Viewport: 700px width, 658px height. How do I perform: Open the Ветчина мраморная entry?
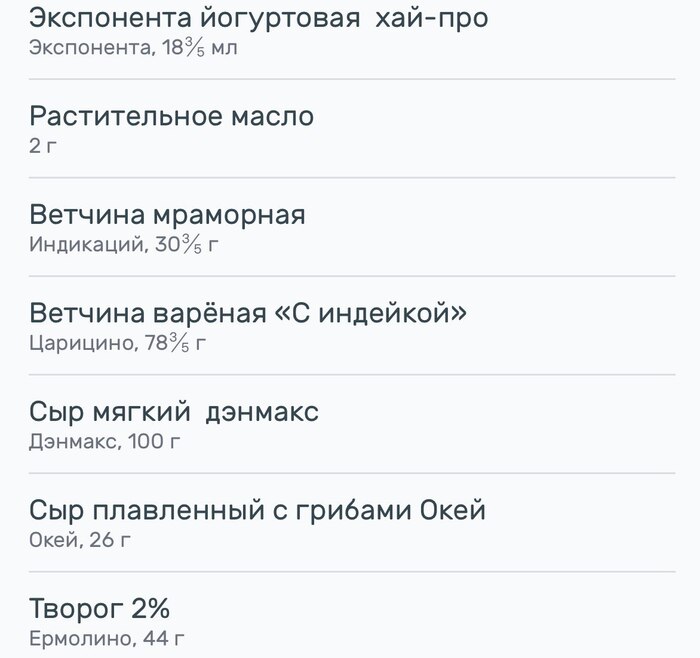352,227
